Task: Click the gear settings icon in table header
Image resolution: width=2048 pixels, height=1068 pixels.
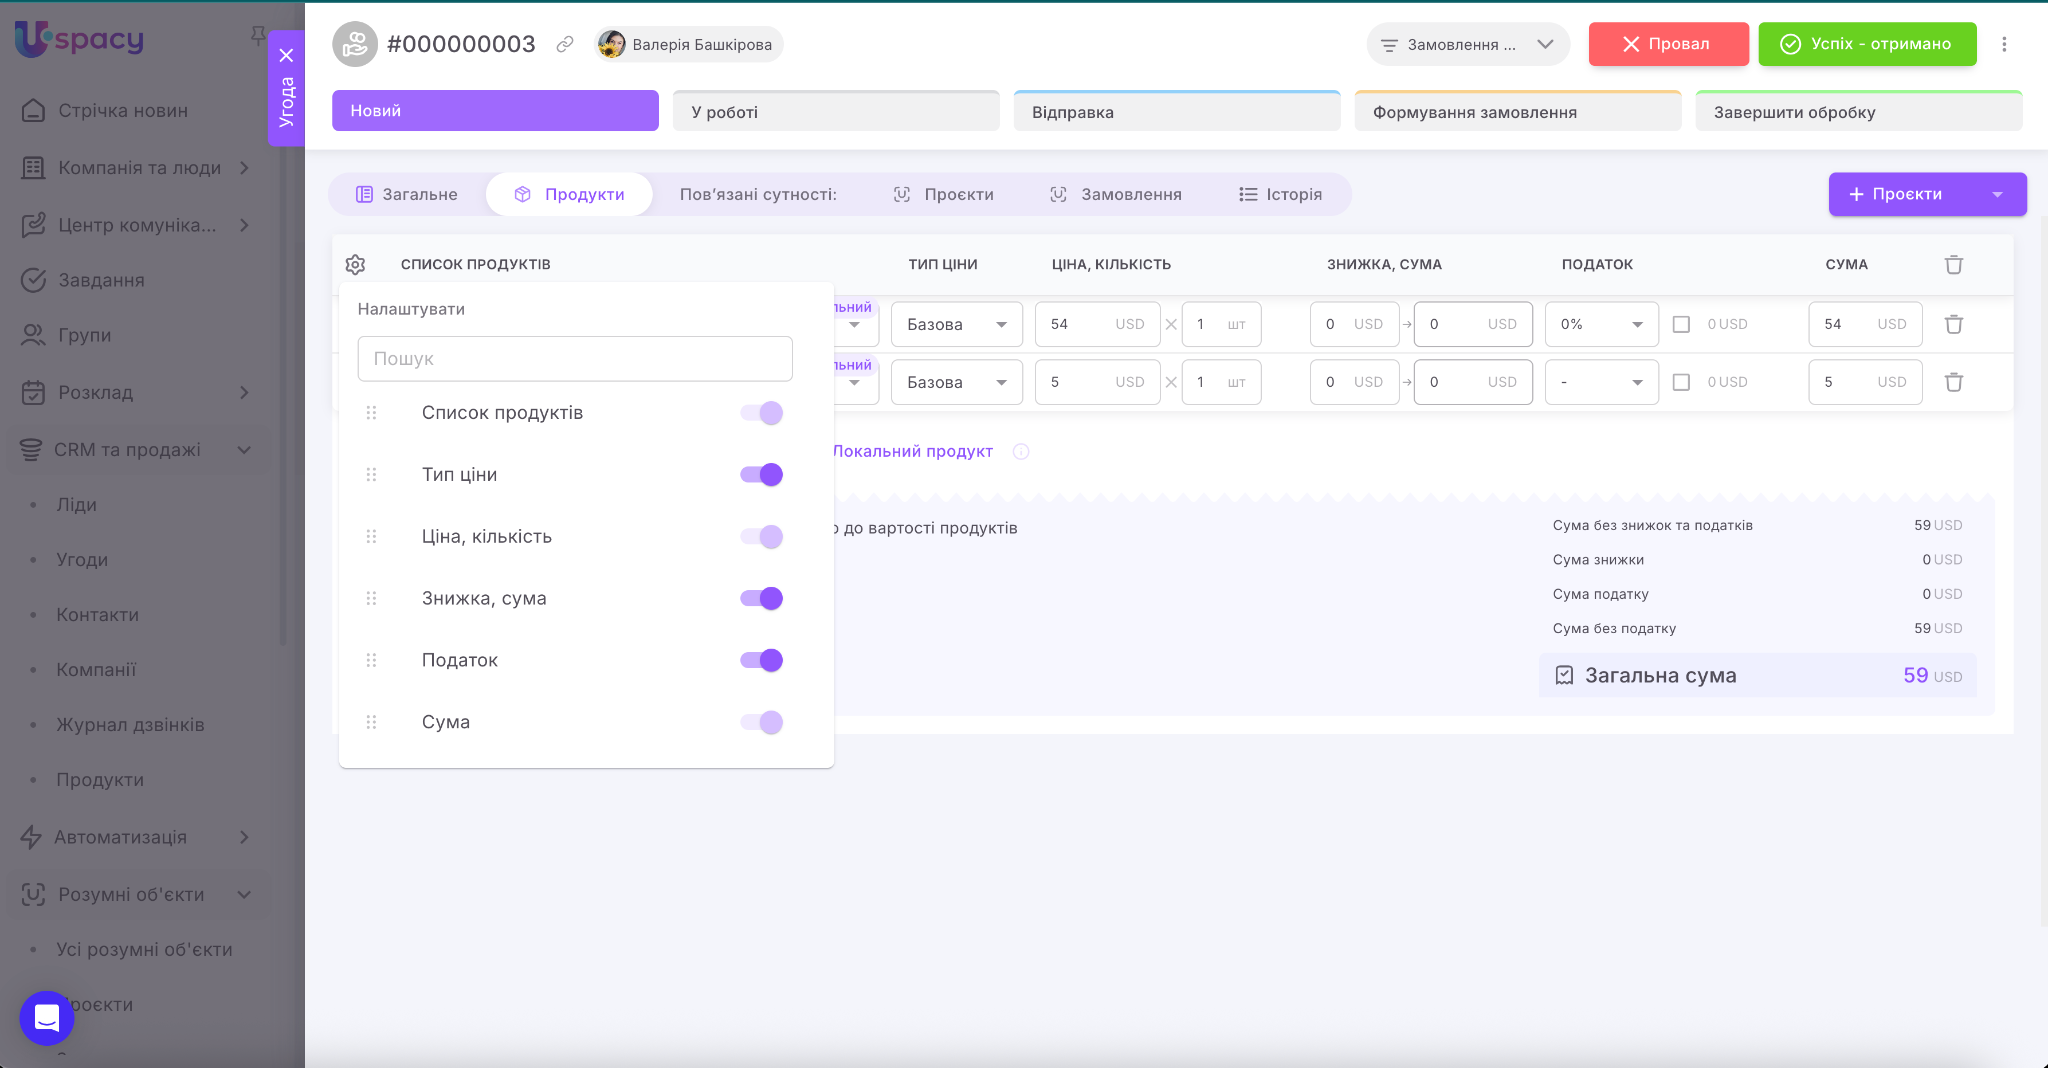Action: tap(355, 264)
